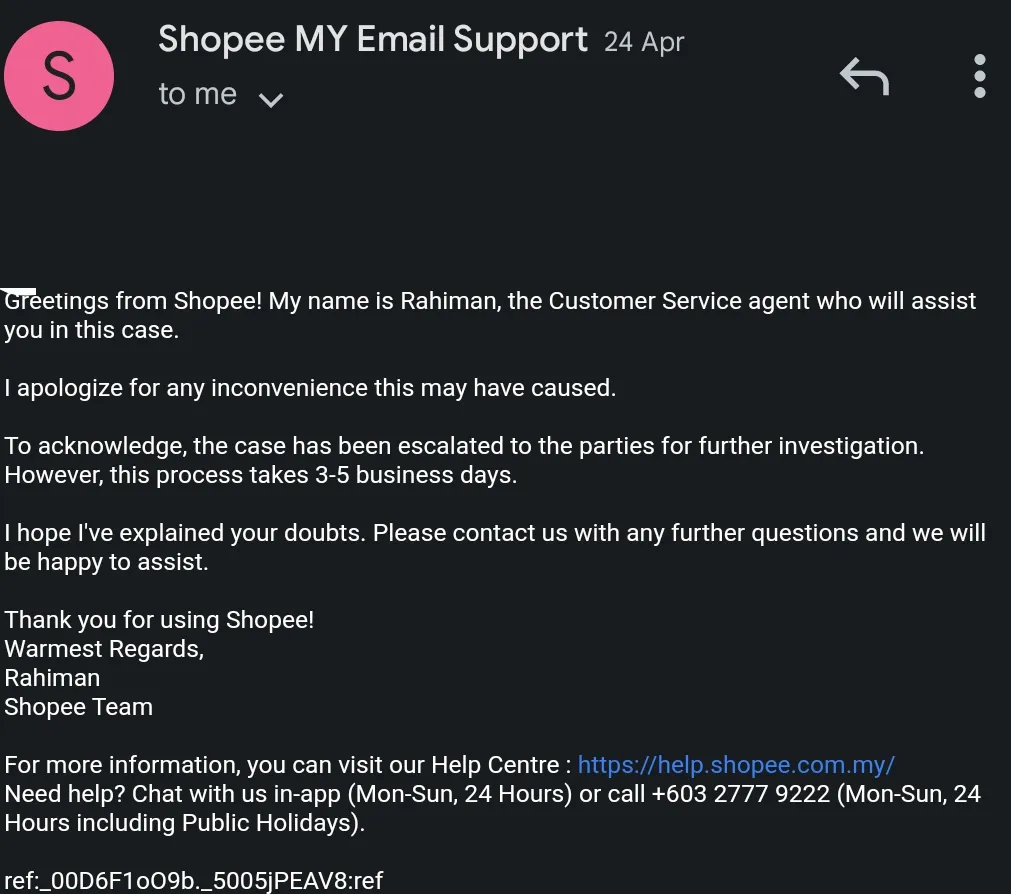Click the "Greetings from Shopee!" opening paragraph

490,315
